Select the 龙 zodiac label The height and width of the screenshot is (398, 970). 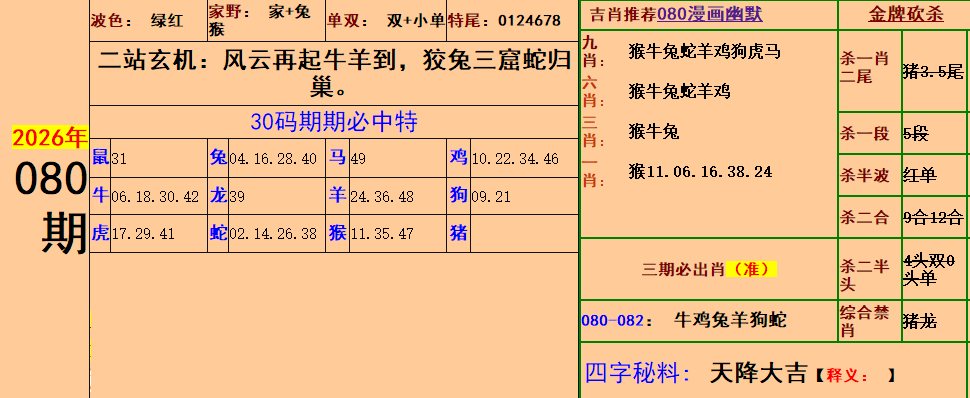pos(218,196)
